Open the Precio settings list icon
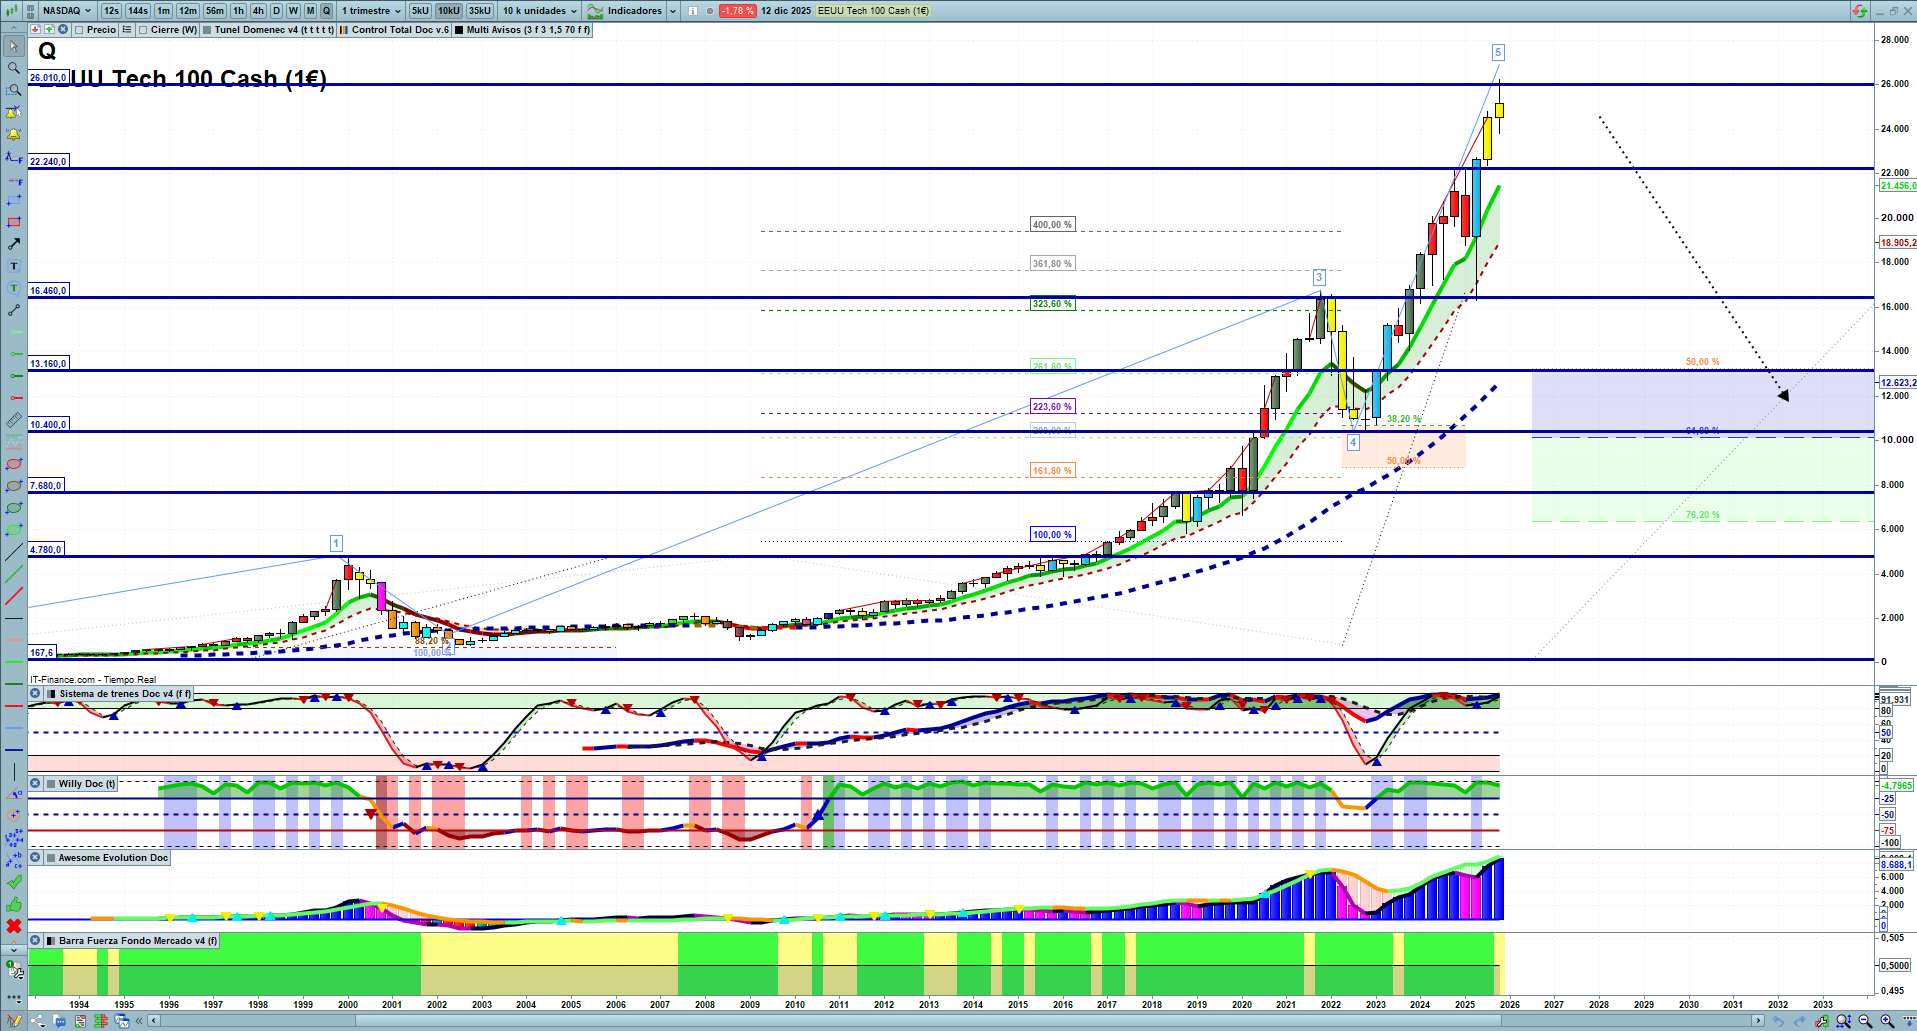Viewport: 1917px width, 1031px height. [x=127, y=30]
